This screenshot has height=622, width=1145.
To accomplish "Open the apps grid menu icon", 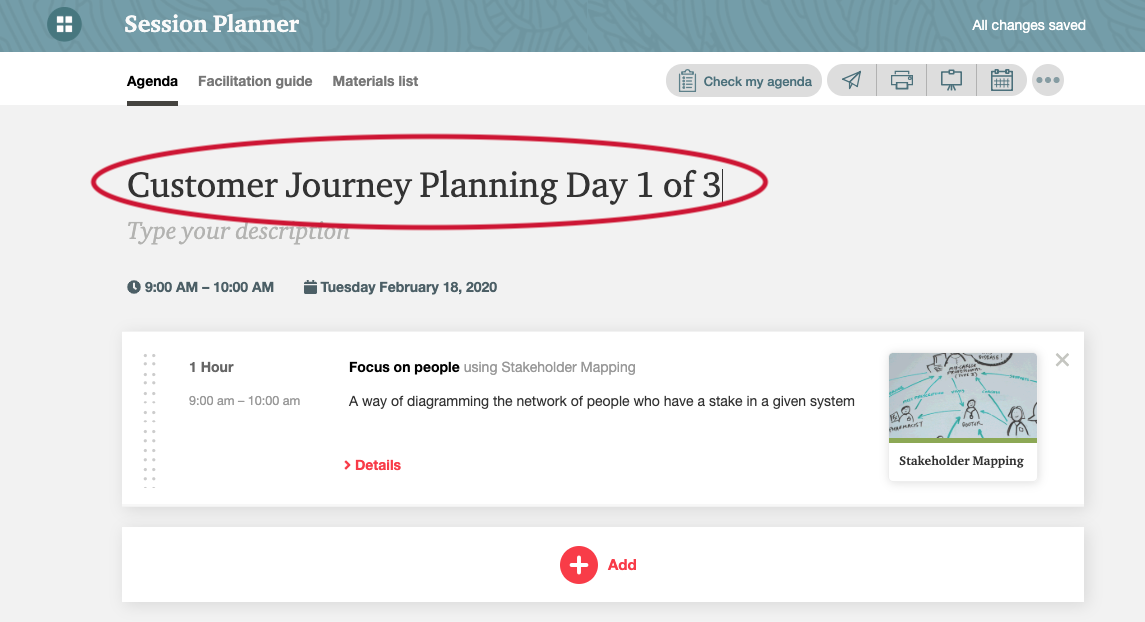I will point(64,24).
